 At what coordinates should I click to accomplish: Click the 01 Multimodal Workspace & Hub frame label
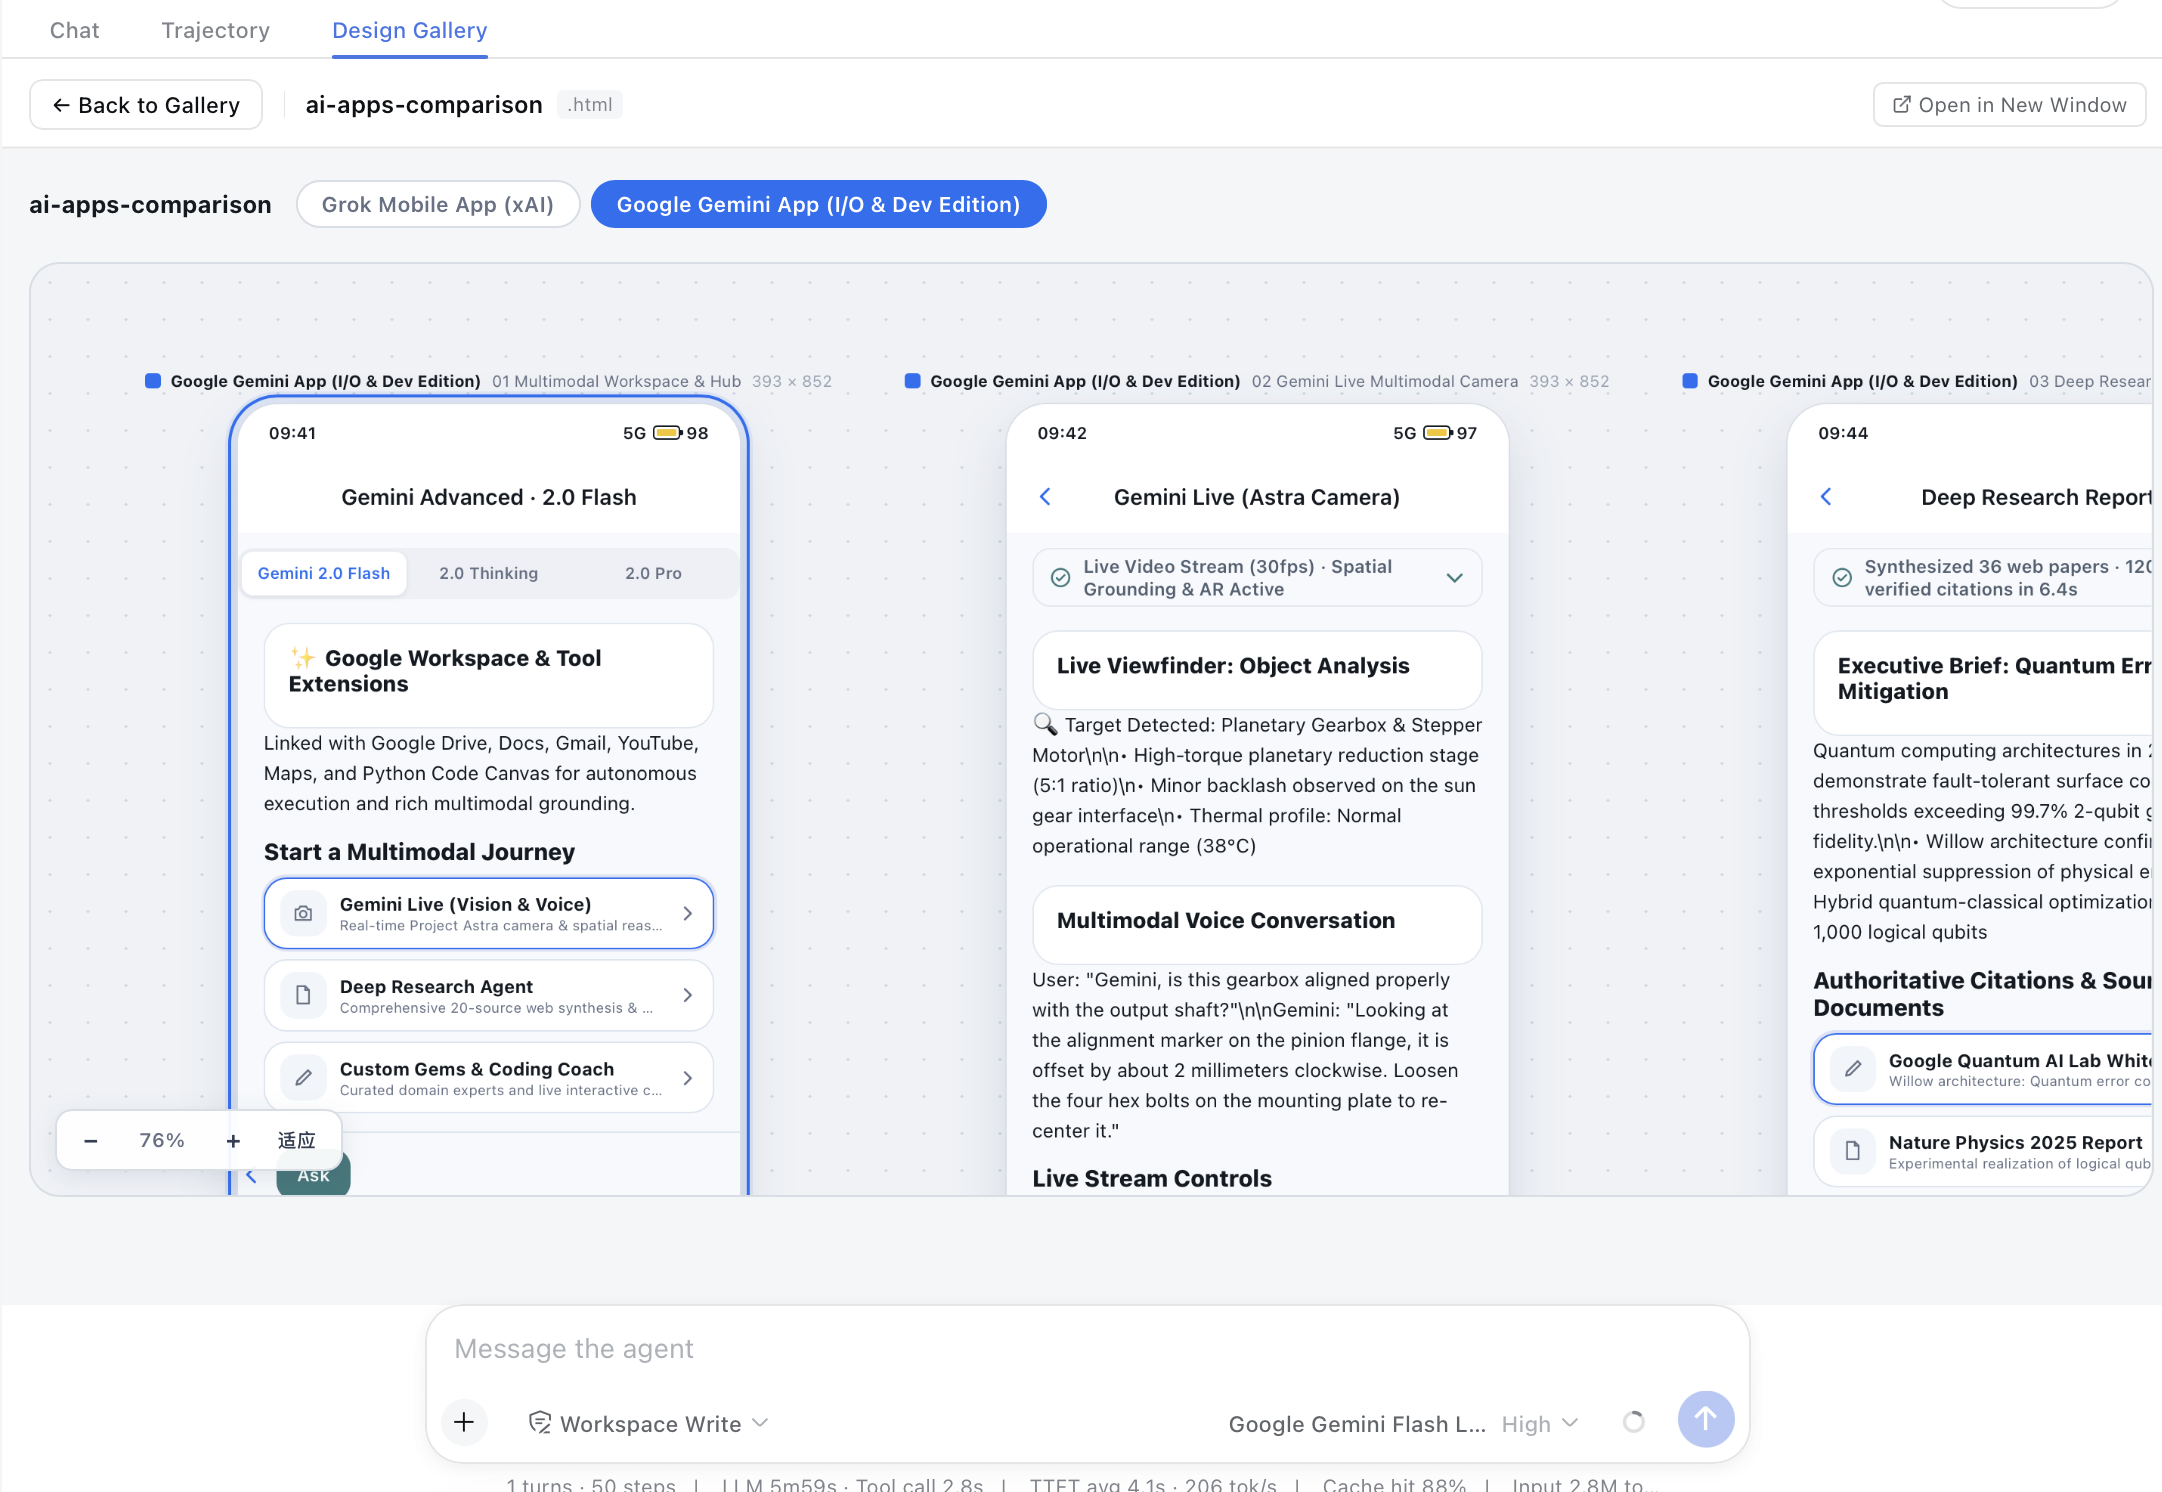tap(616, 381)
